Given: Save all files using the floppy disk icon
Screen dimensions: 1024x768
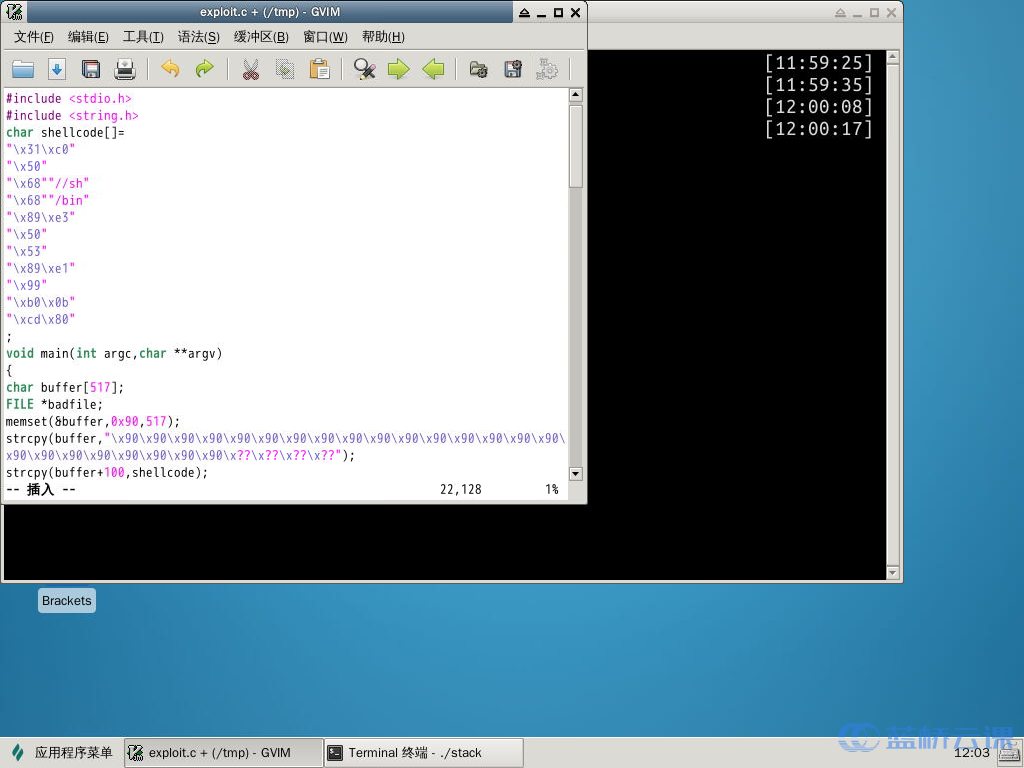Looking at the screenshot, I should 91,69.
